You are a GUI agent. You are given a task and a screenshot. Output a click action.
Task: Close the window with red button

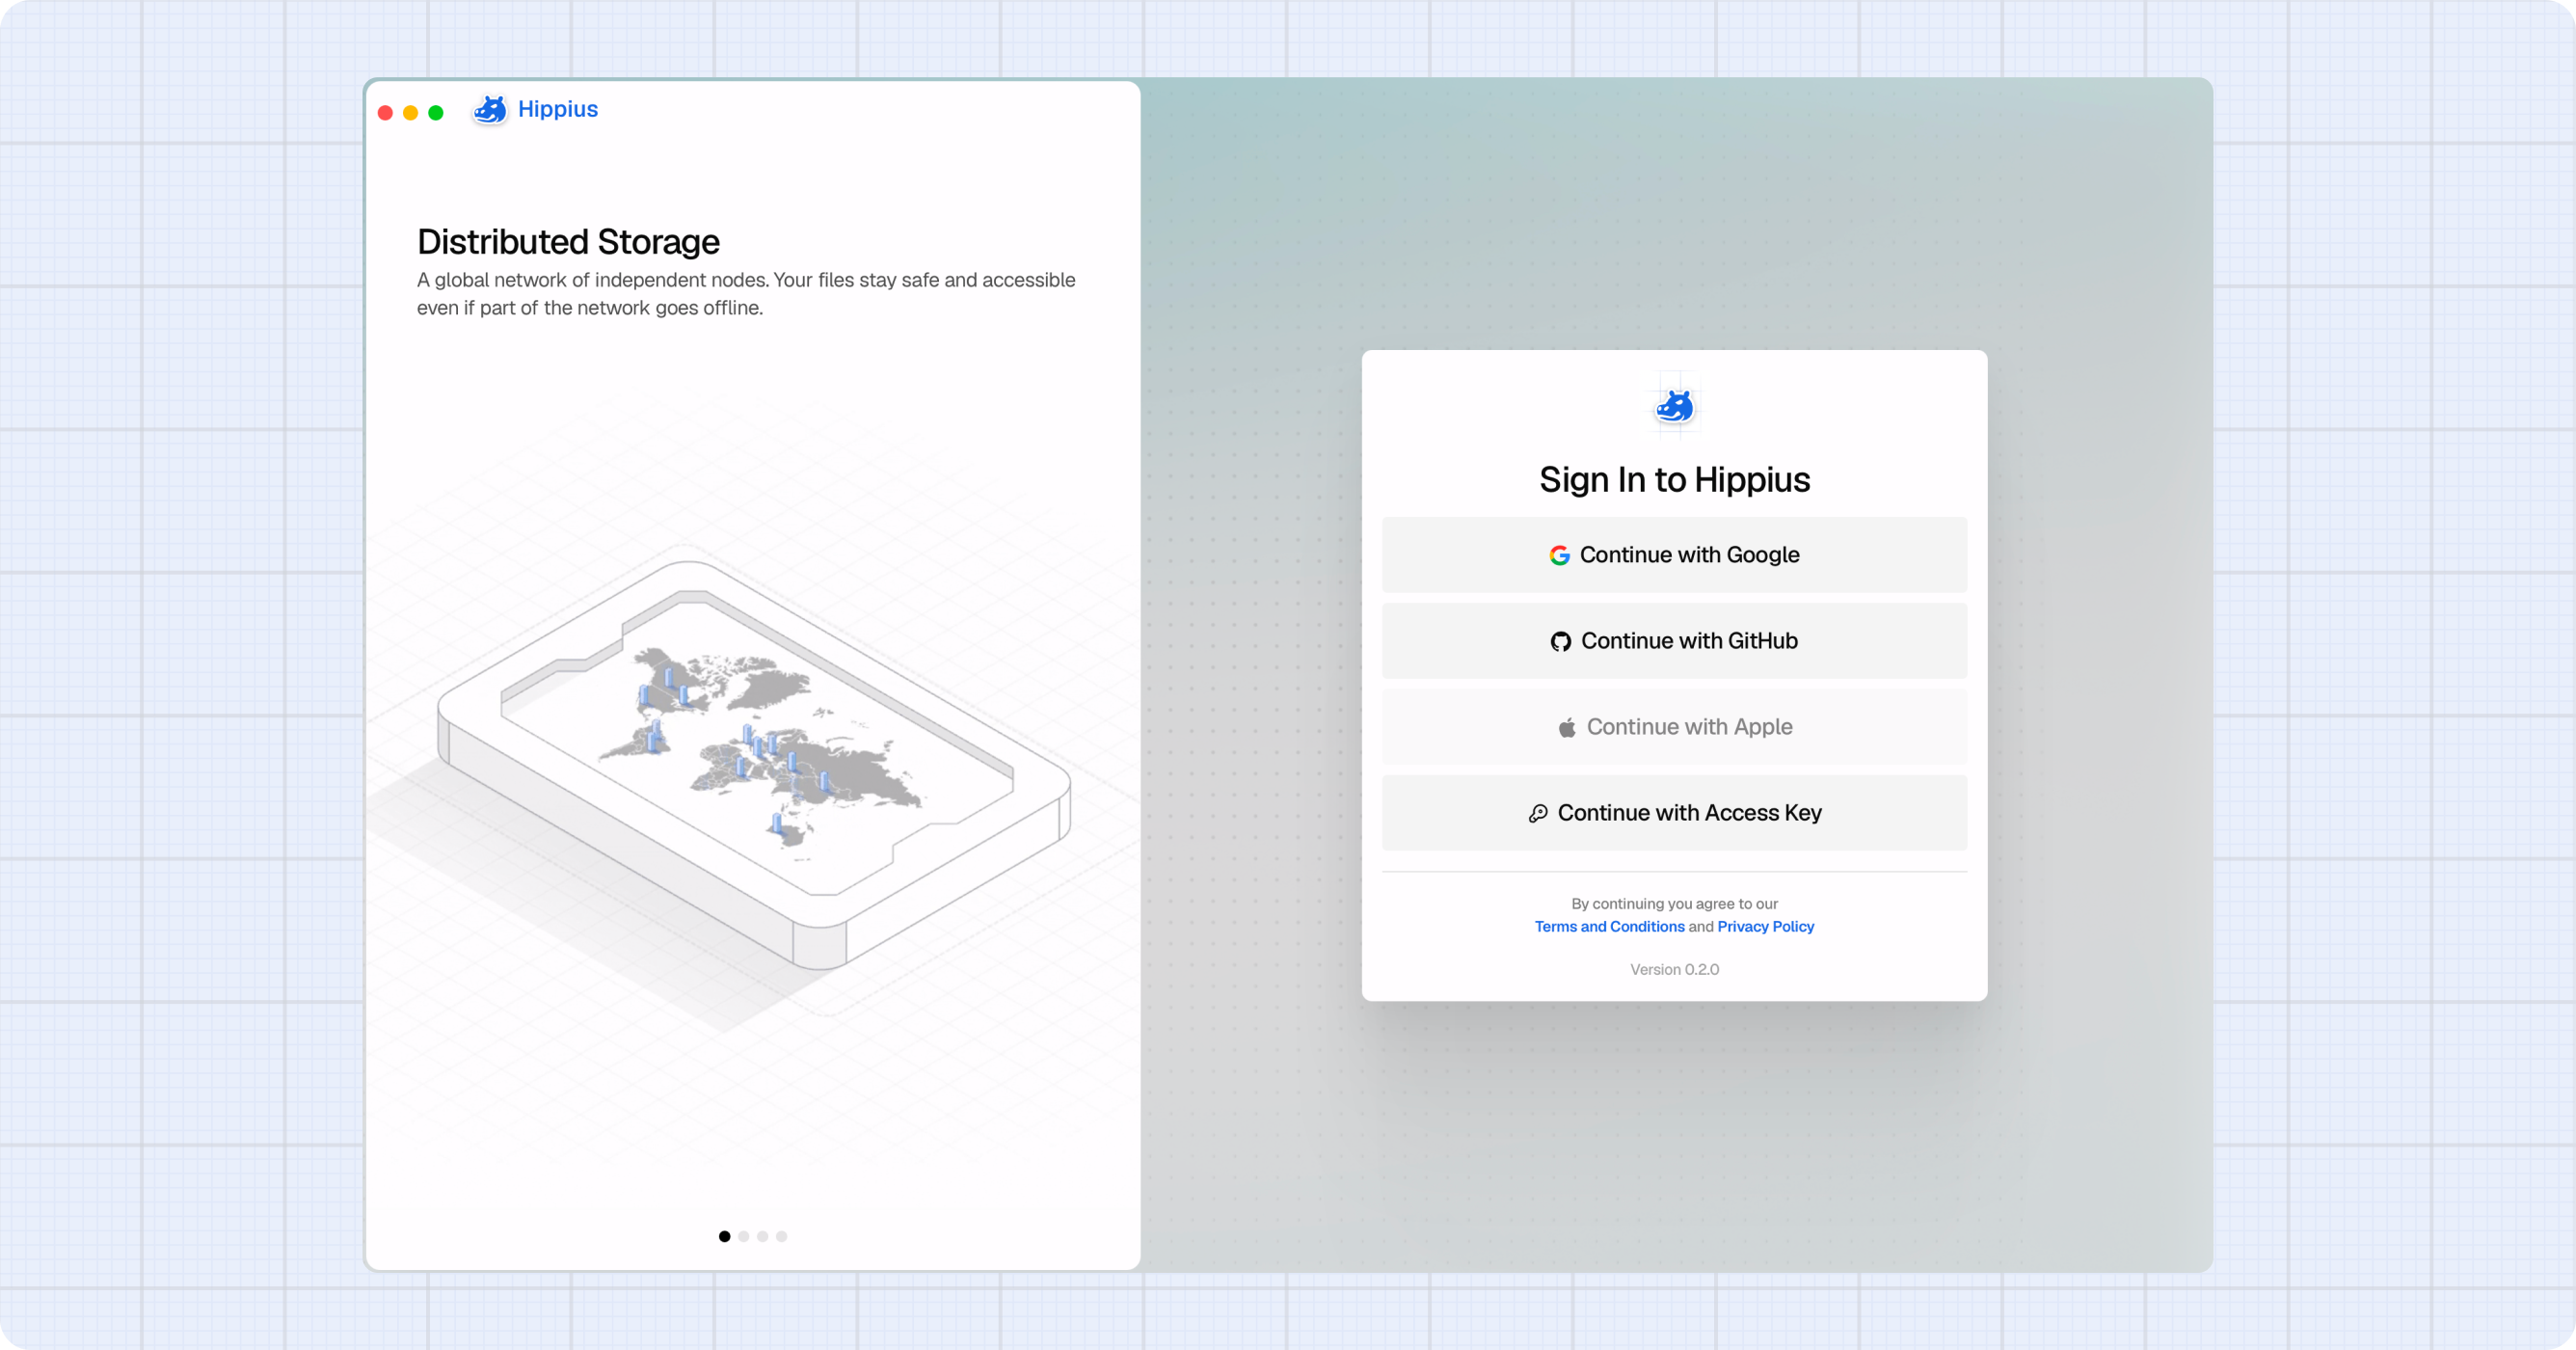tap(385, 113)
